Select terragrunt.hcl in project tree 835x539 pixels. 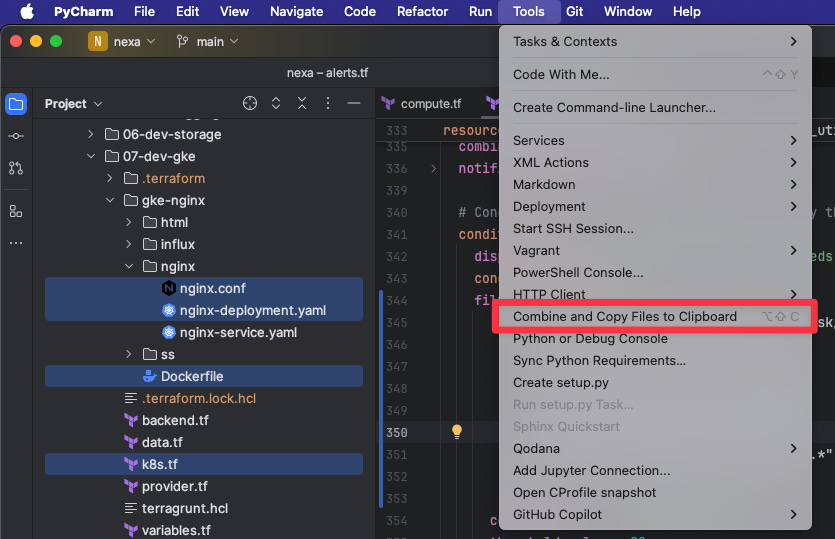[x=204, y=509]
